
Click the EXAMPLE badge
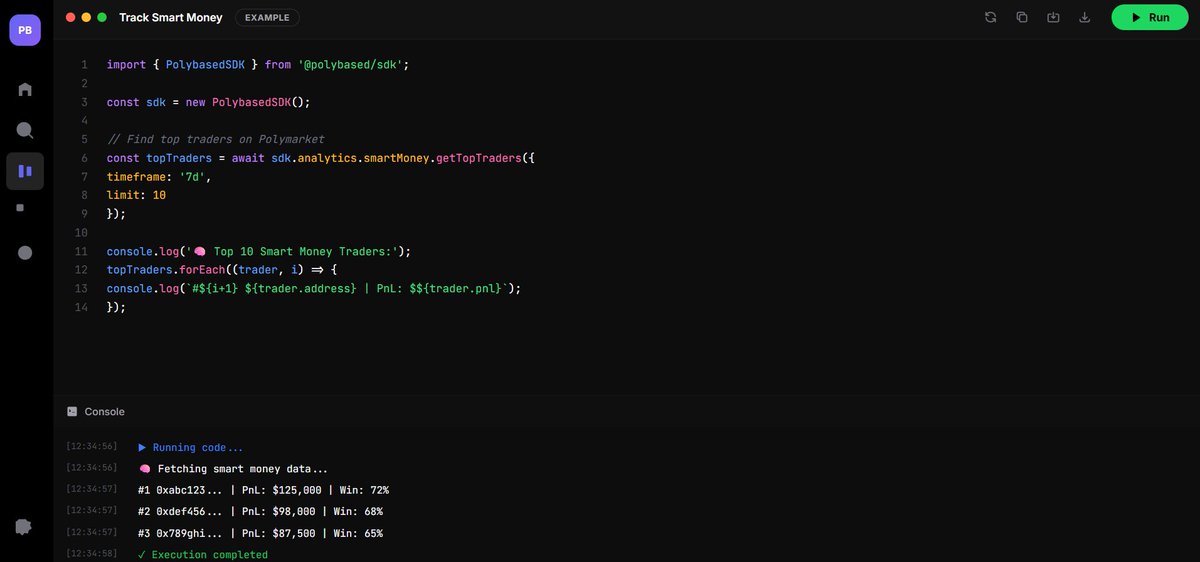pos(267,17)
